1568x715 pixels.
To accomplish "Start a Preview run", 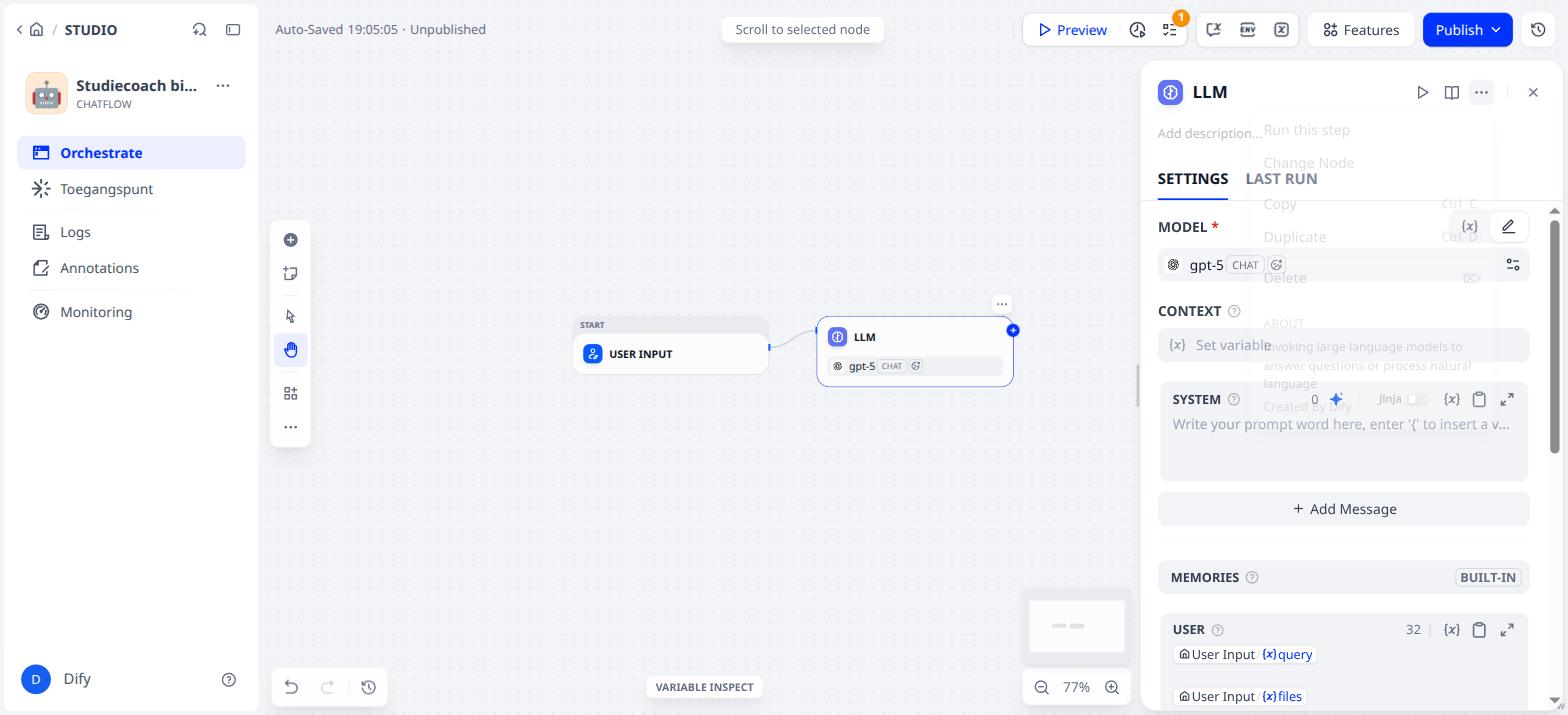I will pos(1072,30).
